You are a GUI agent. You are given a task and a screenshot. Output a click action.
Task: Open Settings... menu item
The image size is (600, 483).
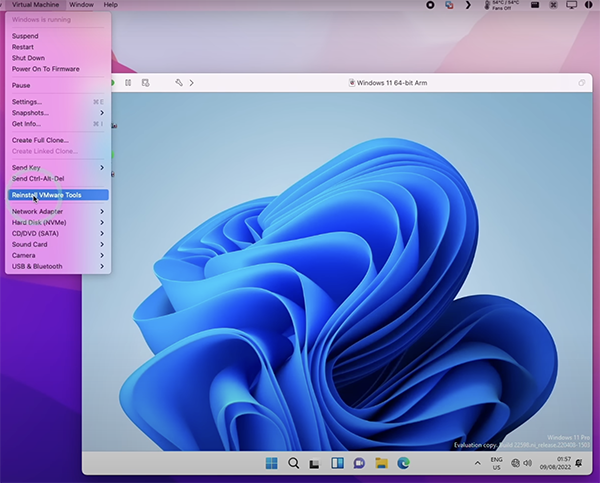58,102
